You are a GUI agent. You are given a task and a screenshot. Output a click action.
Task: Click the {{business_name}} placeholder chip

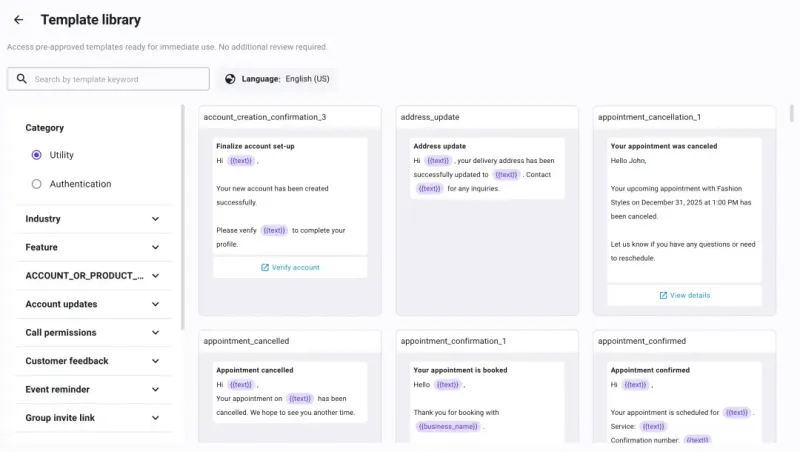click(448, 426)
